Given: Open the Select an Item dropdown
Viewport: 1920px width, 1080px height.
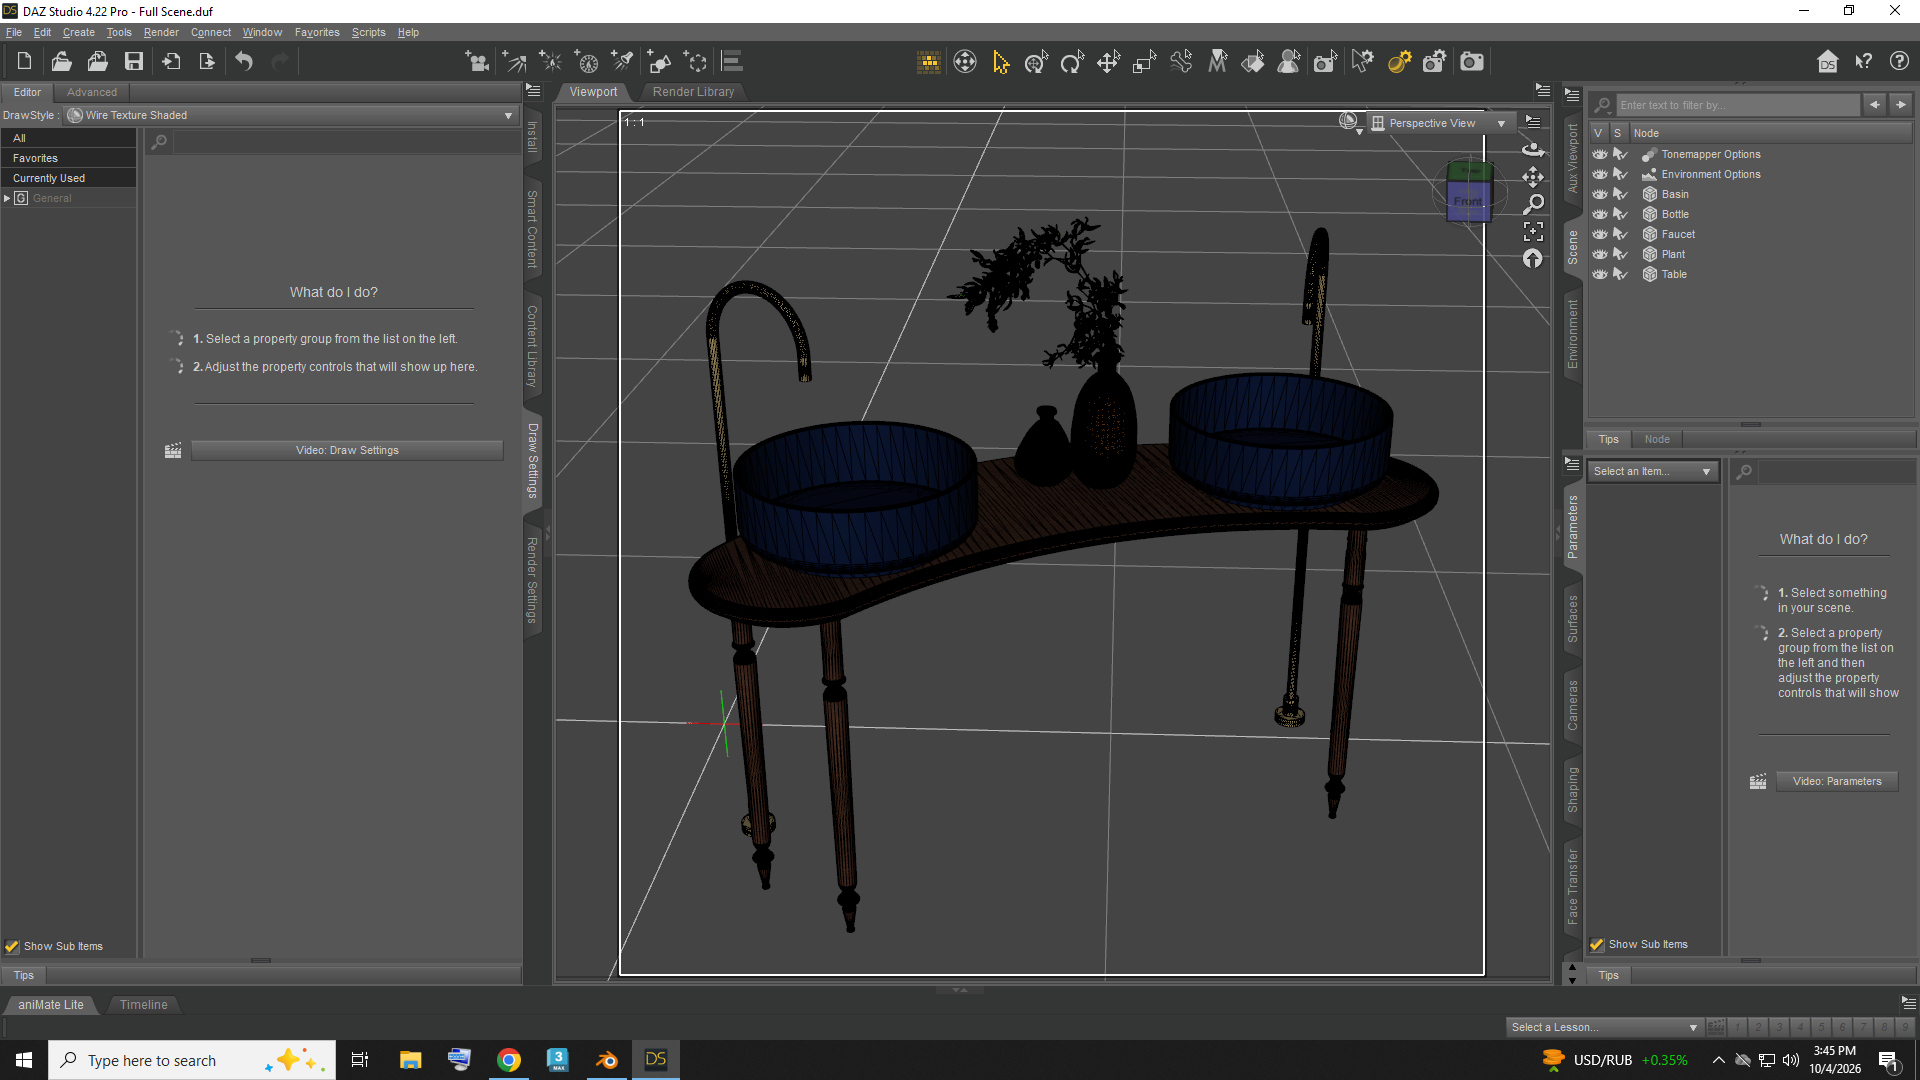Looking at the screenshot, I should pos(1652,471).
